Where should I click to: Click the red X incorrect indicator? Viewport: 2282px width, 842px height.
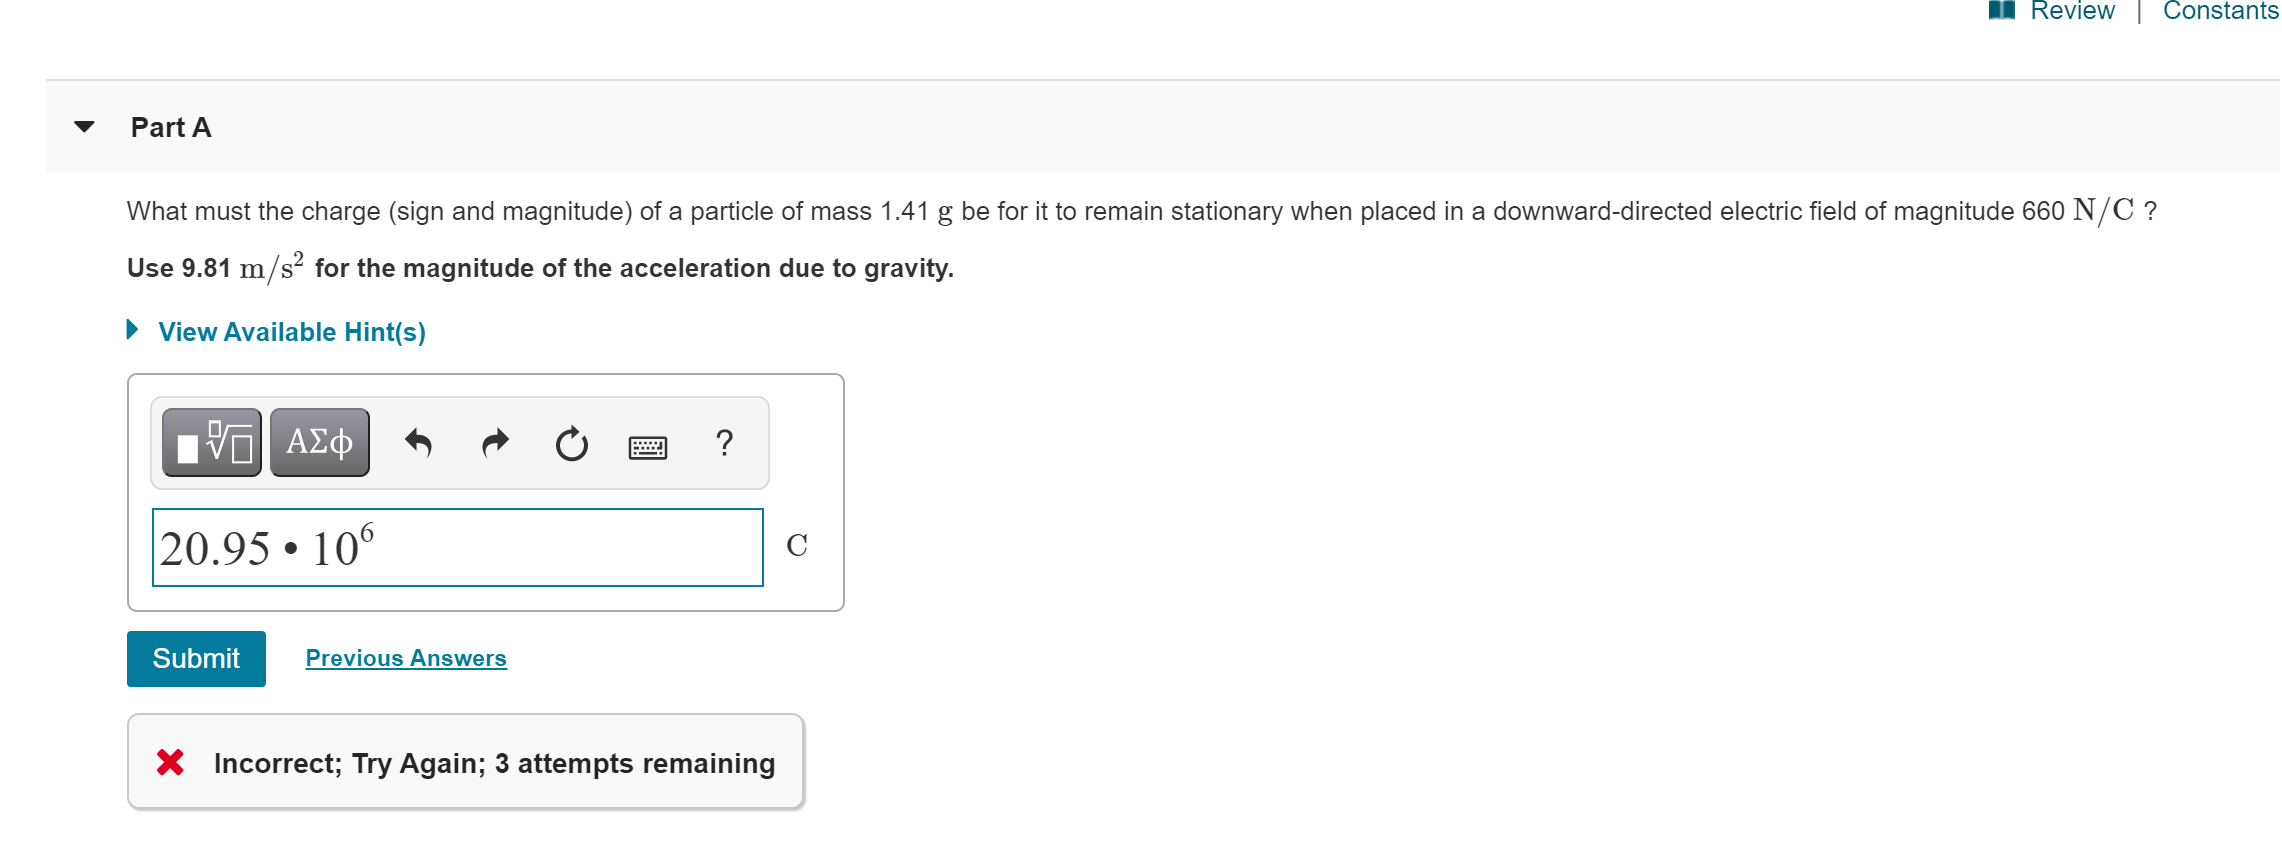[170, 762]
